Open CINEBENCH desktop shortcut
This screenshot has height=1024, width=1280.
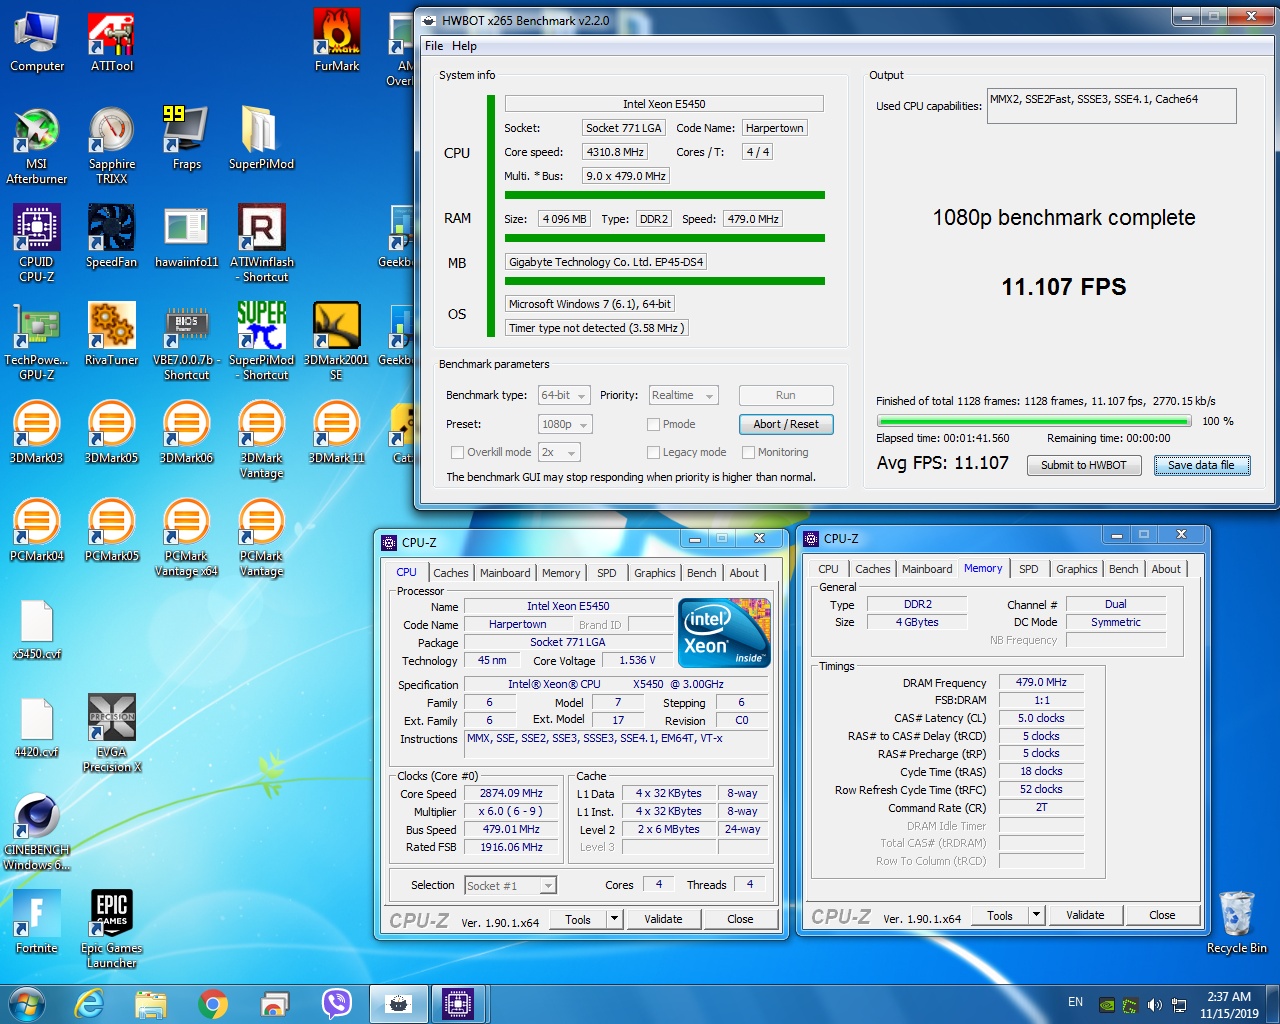click(37, 832)
